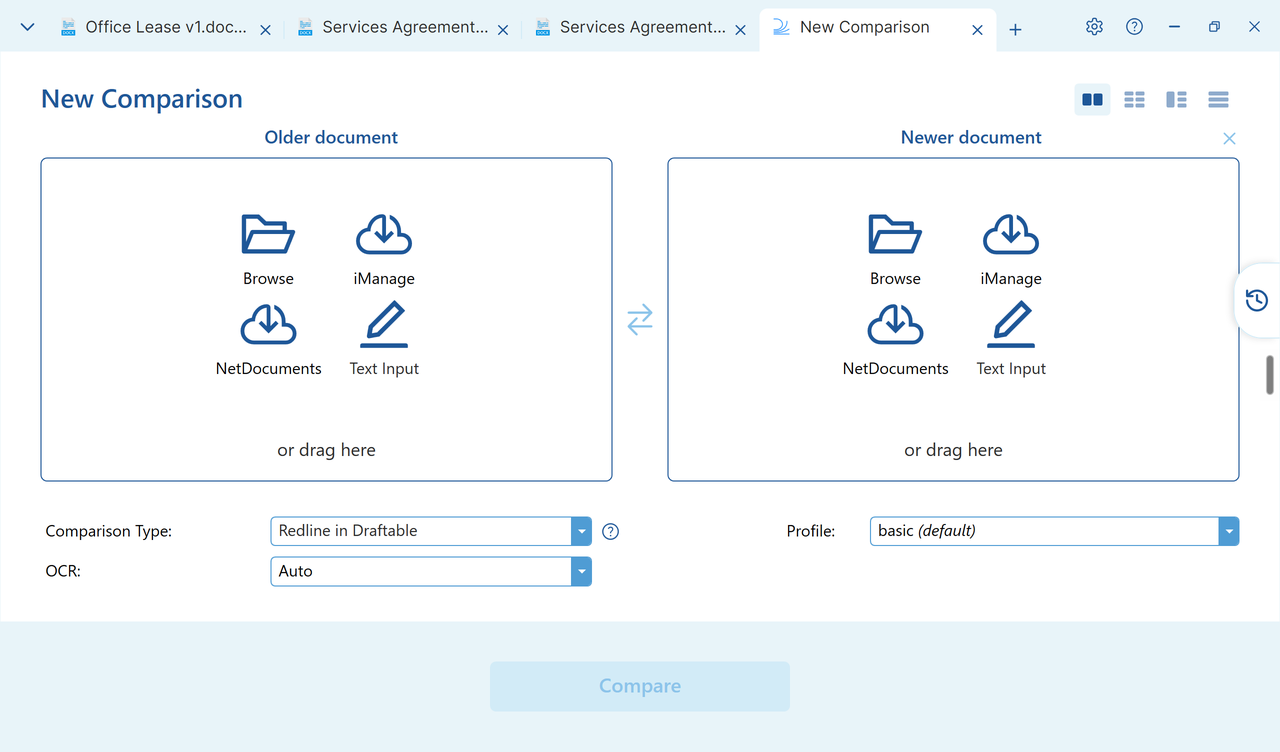Click the 'Newer document' heading
Viewport: 1280px width, 752px height.
click(971, 138)
